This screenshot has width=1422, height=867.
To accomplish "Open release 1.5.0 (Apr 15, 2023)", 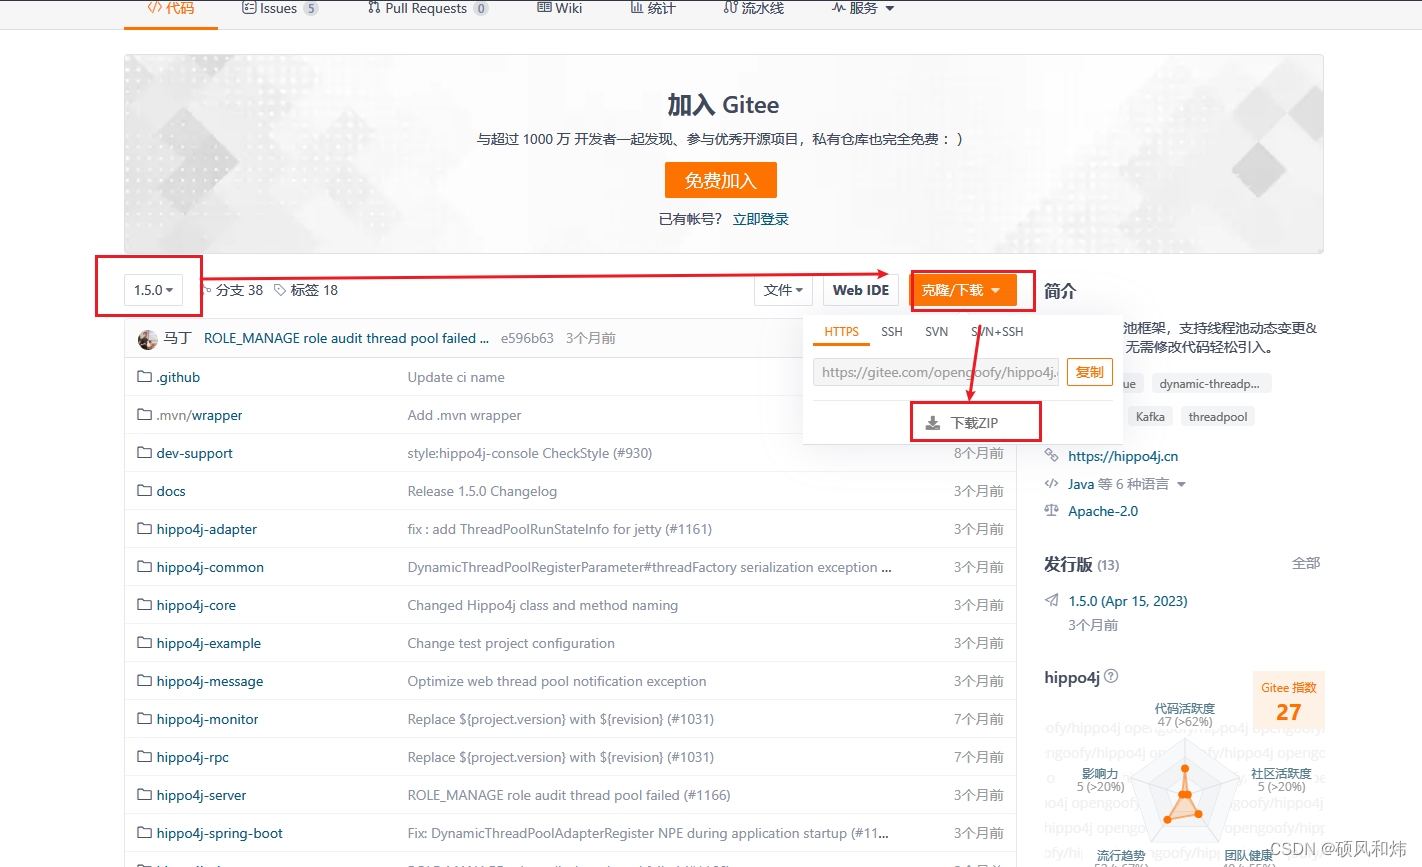I will point(1128,601).
